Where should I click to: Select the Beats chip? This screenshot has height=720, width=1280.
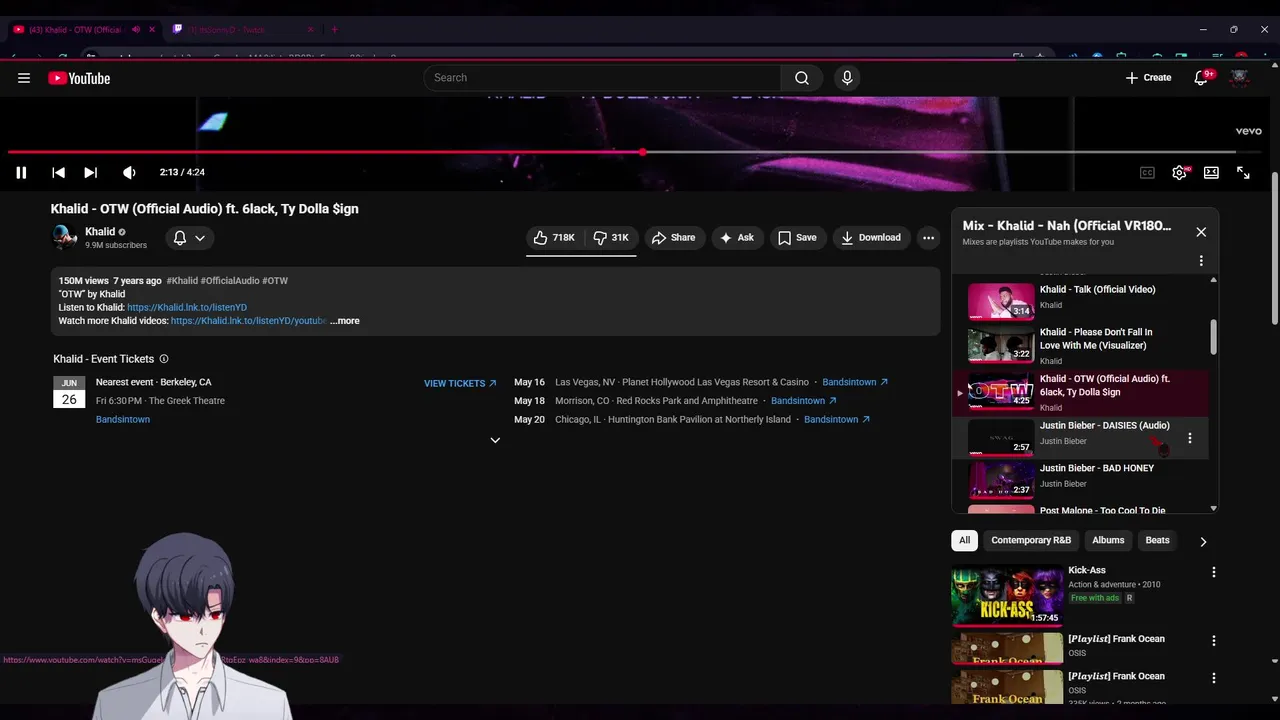[1157, 540]
